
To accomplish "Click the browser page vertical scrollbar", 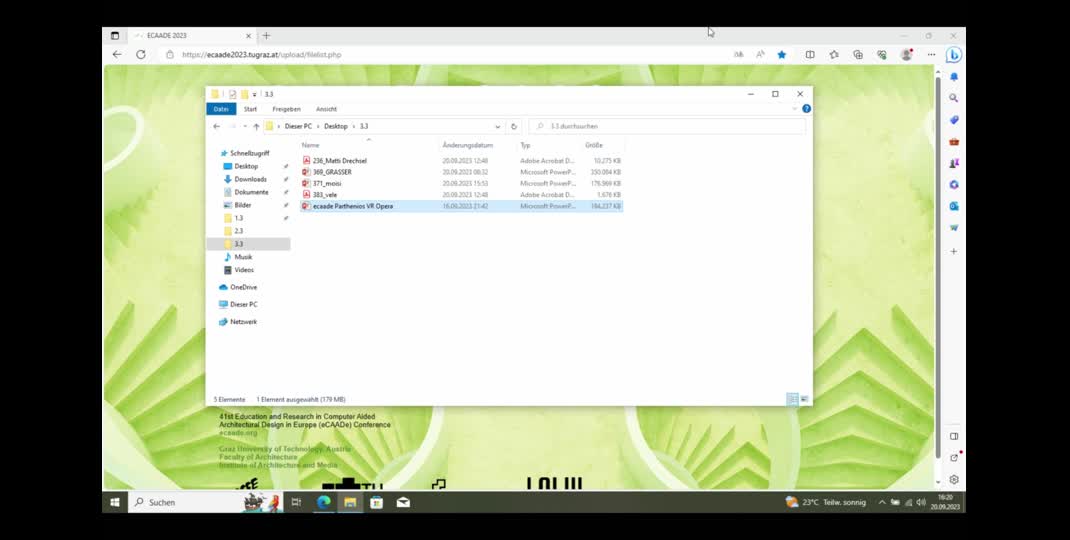I will tap(938, 270).
